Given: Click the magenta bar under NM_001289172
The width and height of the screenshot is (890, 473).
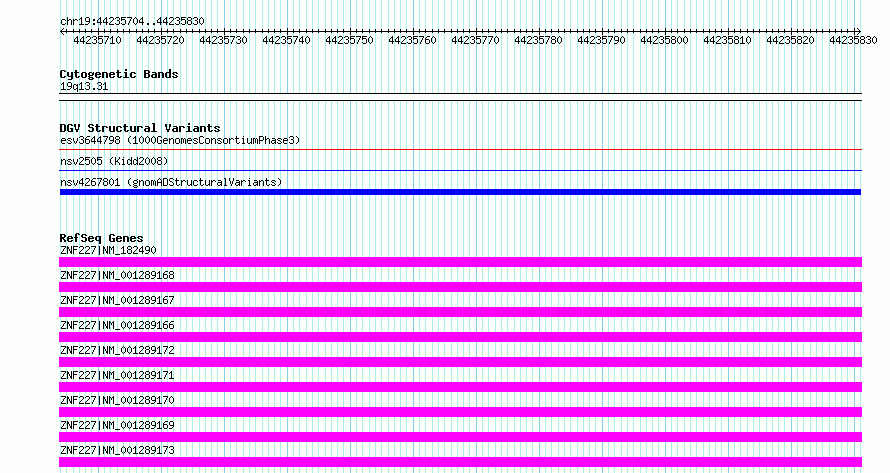Looking at the screenshot, I should 460,362.
